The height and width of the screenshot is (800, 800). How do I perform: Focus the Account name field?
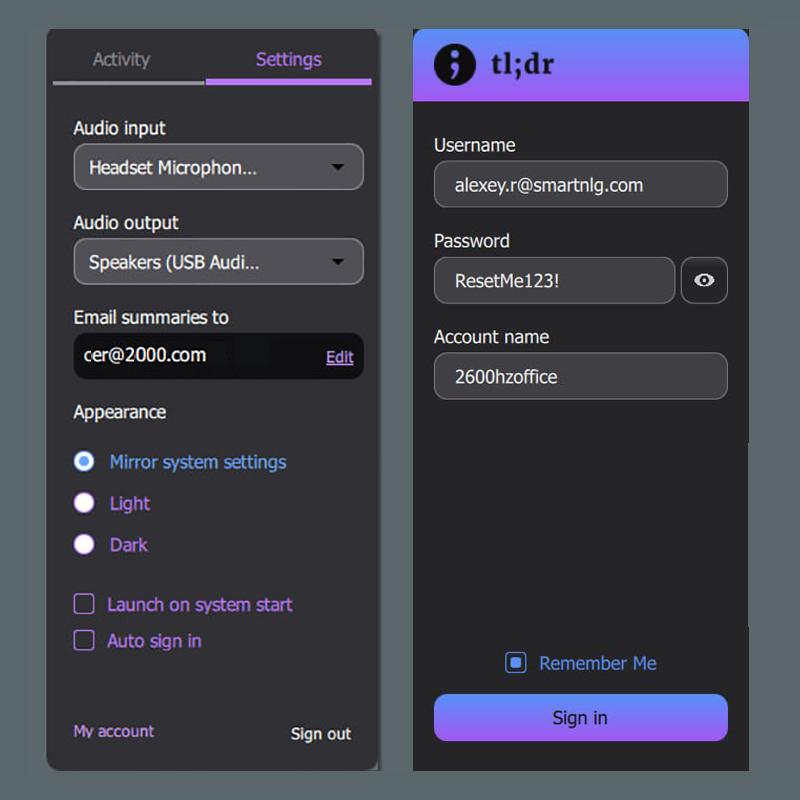point(580,377)
